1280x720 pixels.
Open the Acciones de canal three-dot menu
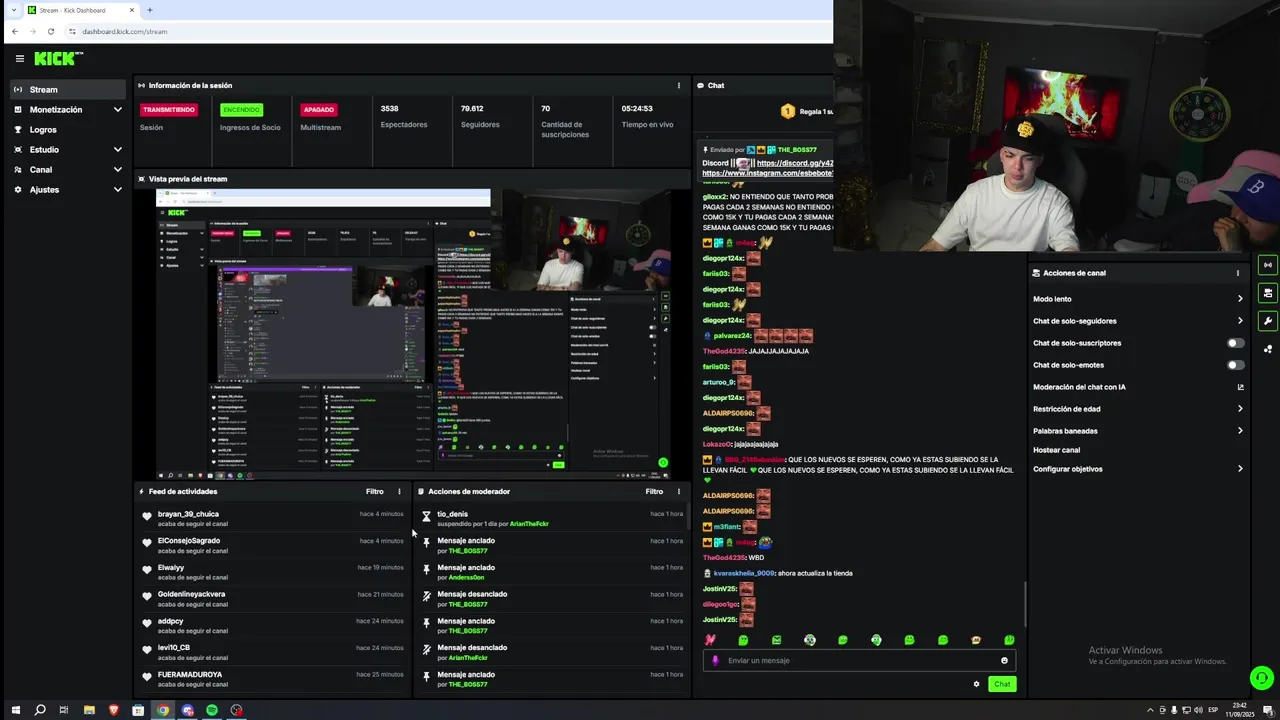pos(1238,273)
